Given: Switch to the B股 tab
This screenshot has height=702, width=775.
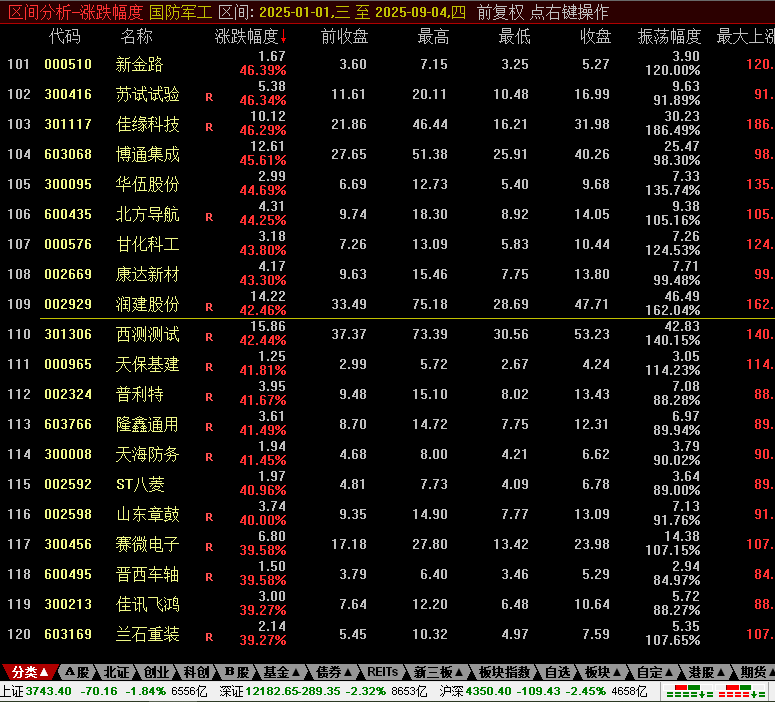Looking at the screenshot, I should tap(236, 672).
